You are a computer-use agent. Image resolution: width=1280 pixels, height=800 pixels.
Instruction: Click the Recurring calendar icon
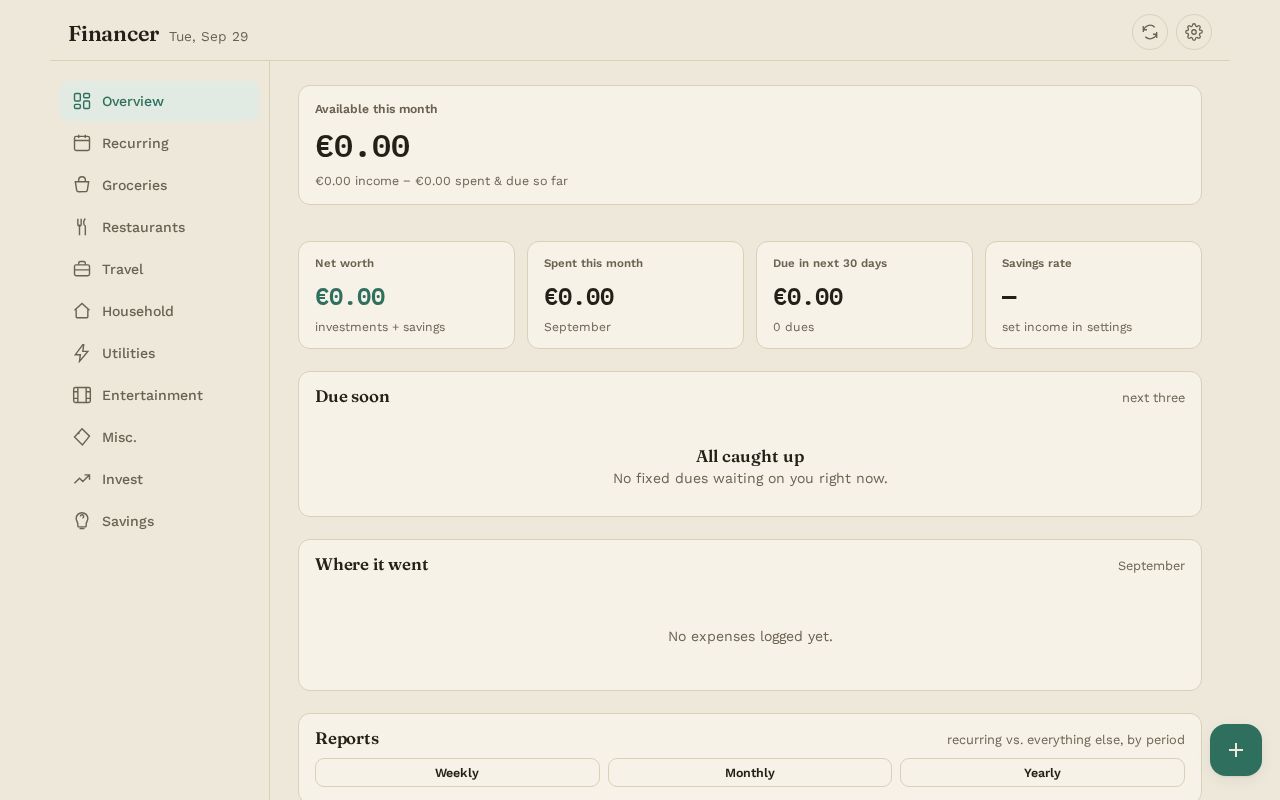click(x=82, y=143)
